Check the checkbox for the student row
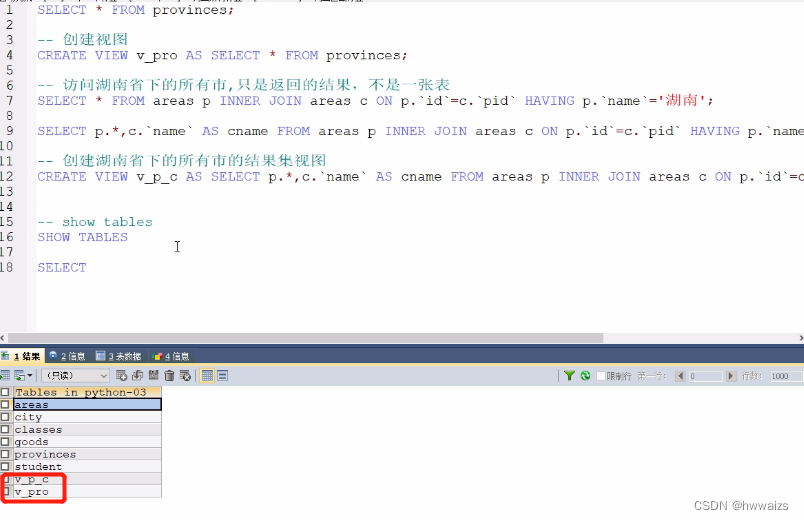 click(5, 467)
